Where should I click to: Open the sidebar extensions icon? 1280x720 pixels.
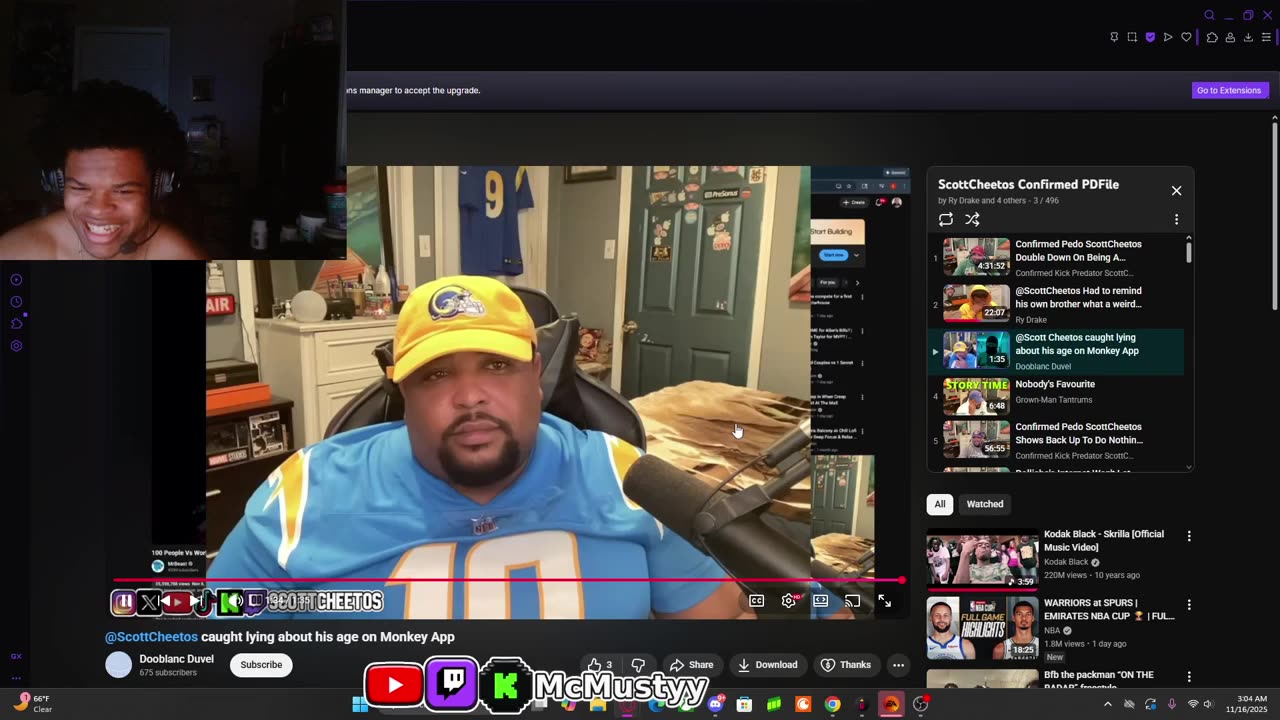tap(16, 324)
